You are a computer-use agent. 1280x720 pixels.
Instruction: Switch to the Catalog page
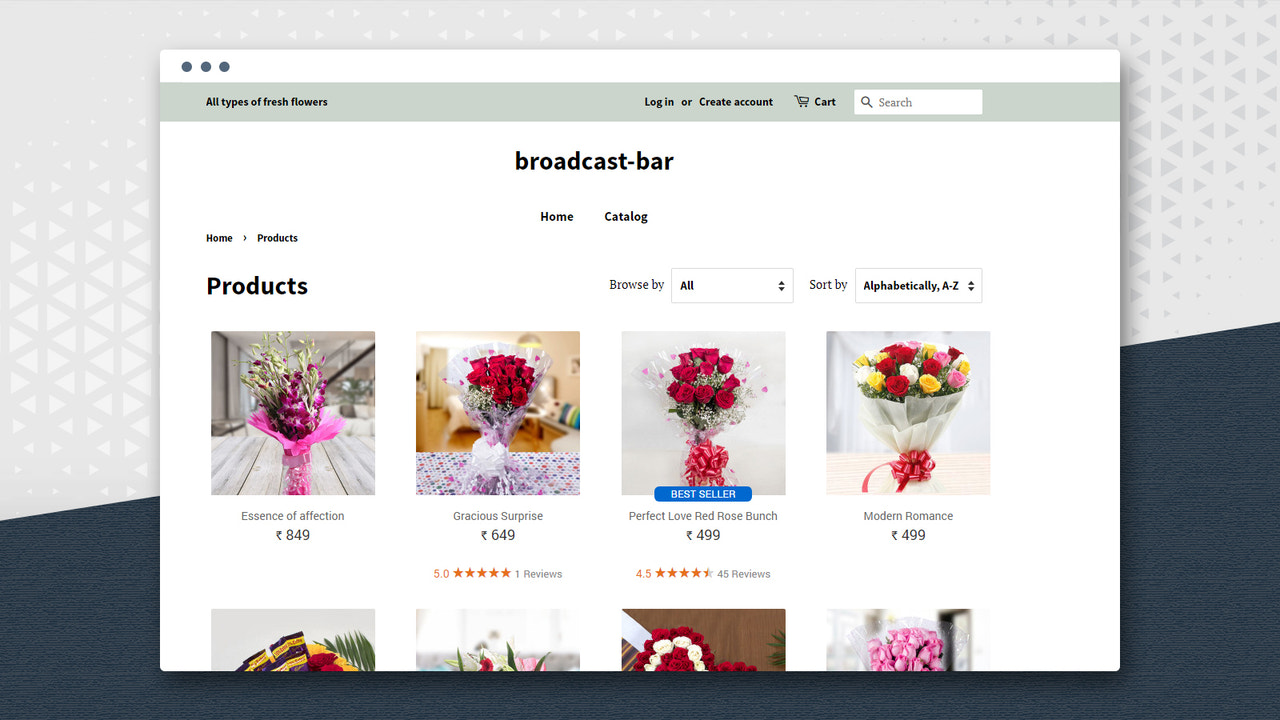point(625,216)
